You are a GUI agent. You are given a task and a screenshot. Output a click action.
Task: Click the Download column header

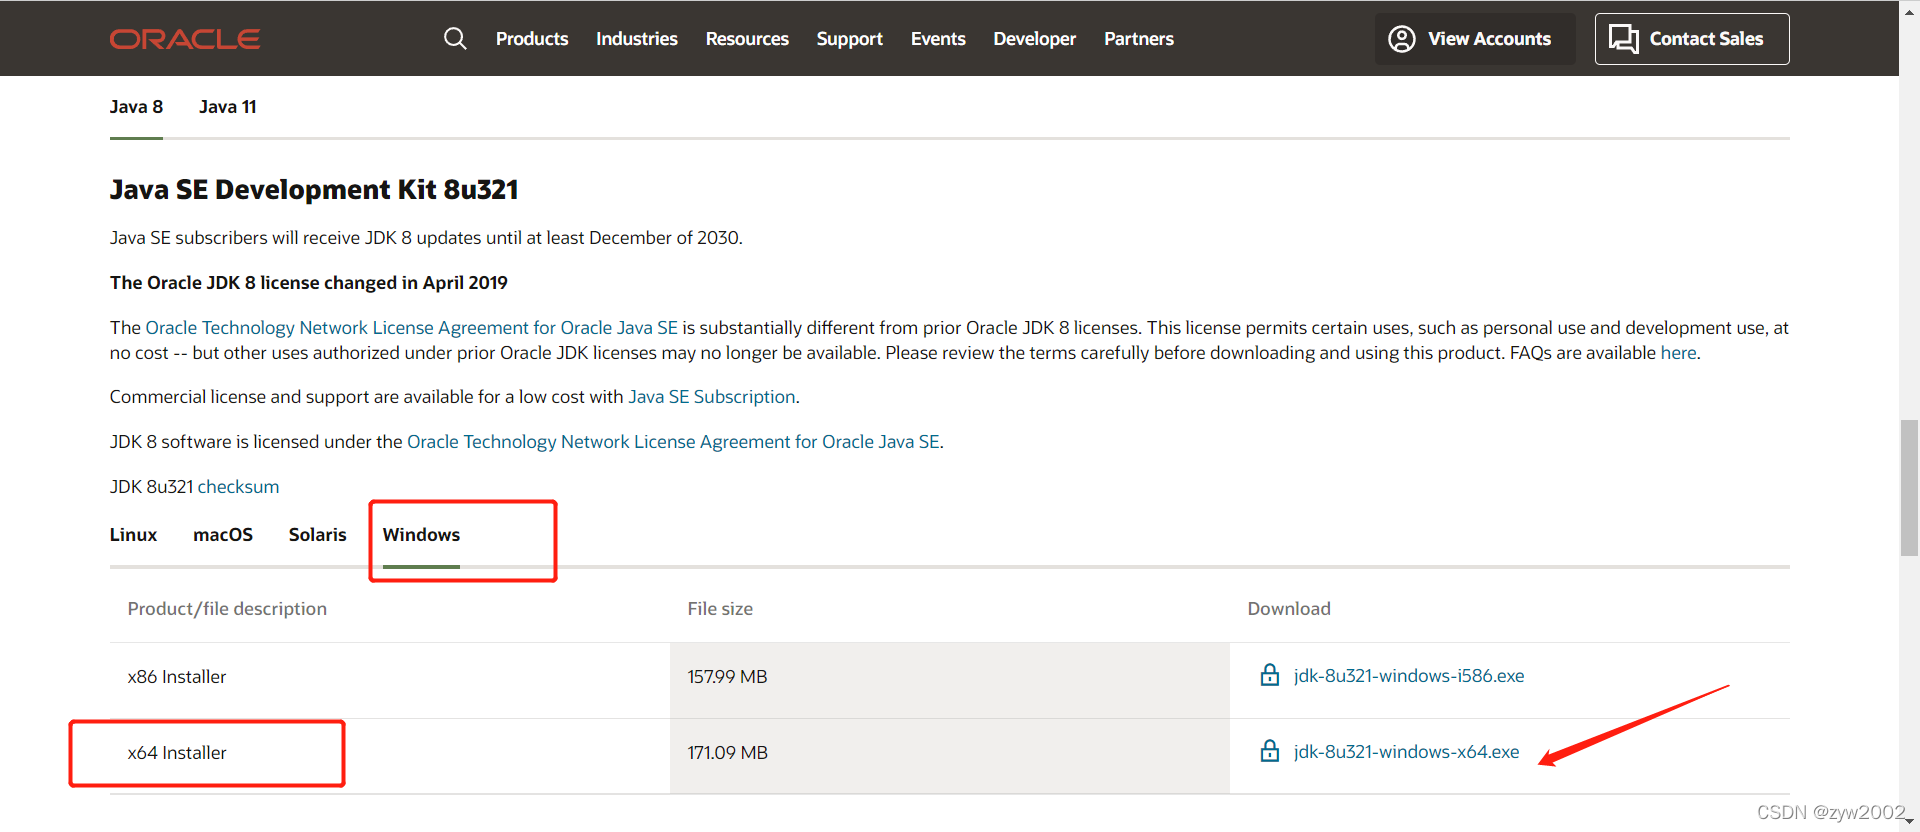1289,609
